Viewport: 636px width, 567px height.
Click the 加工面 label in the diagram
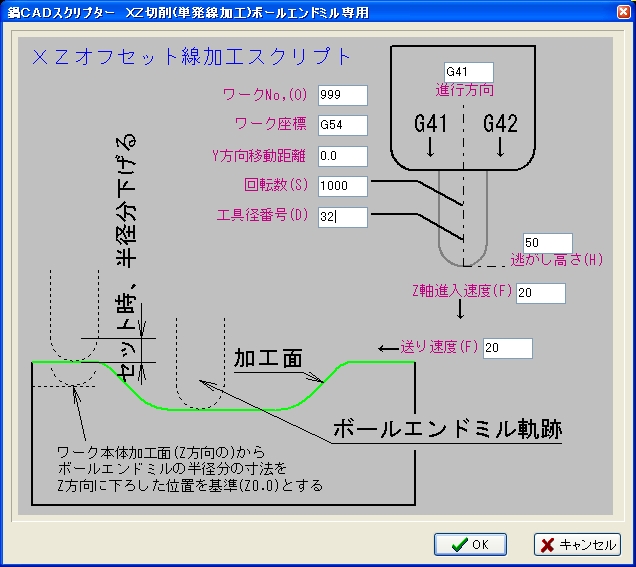click(x=268, y=359)
